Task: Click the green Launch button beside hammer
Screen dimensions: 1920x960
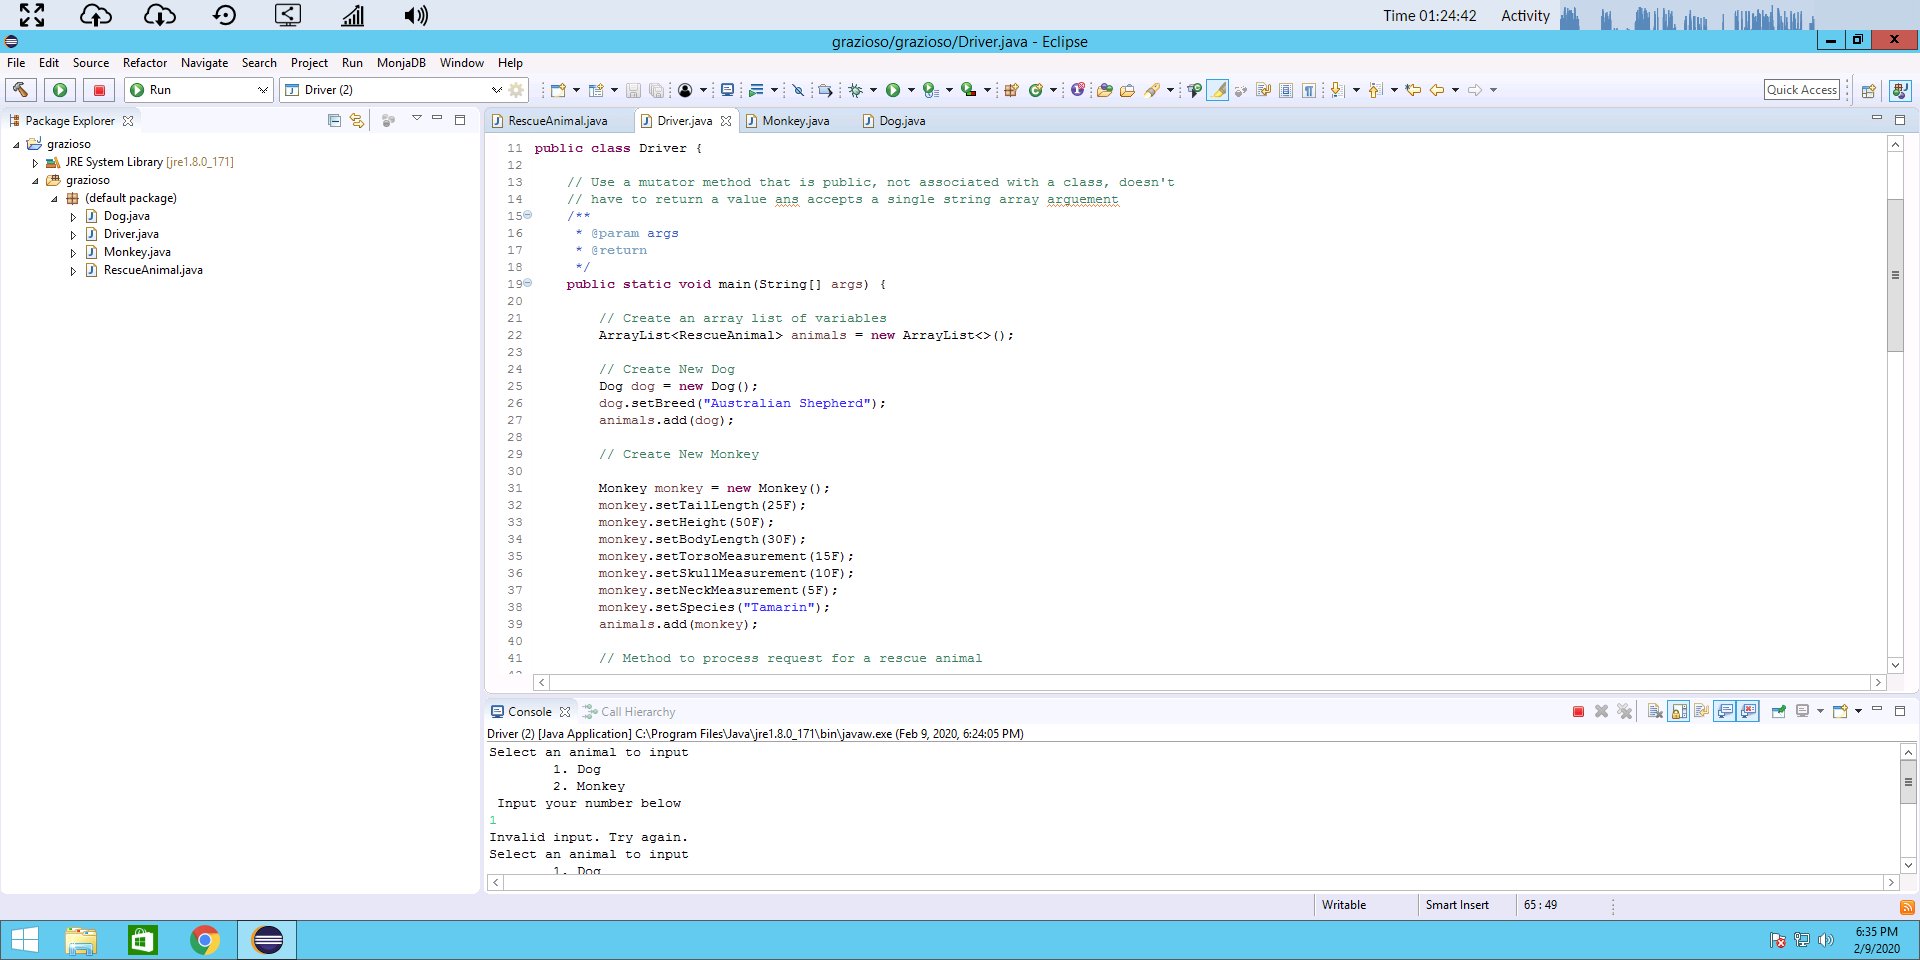Action: coord(60,90)
